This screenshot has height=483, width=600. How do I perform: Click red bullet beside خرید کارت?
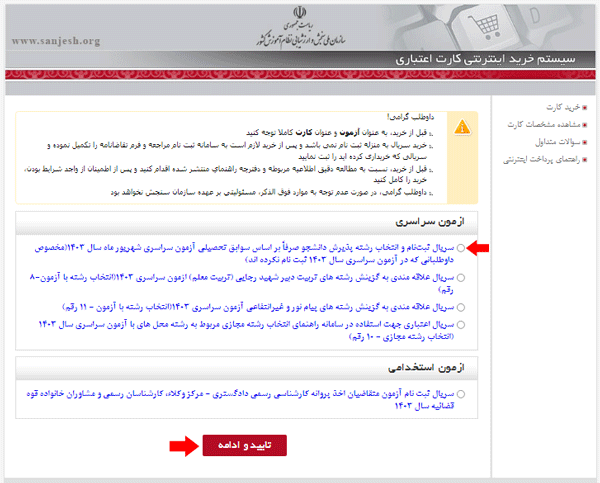coord(584,108)
